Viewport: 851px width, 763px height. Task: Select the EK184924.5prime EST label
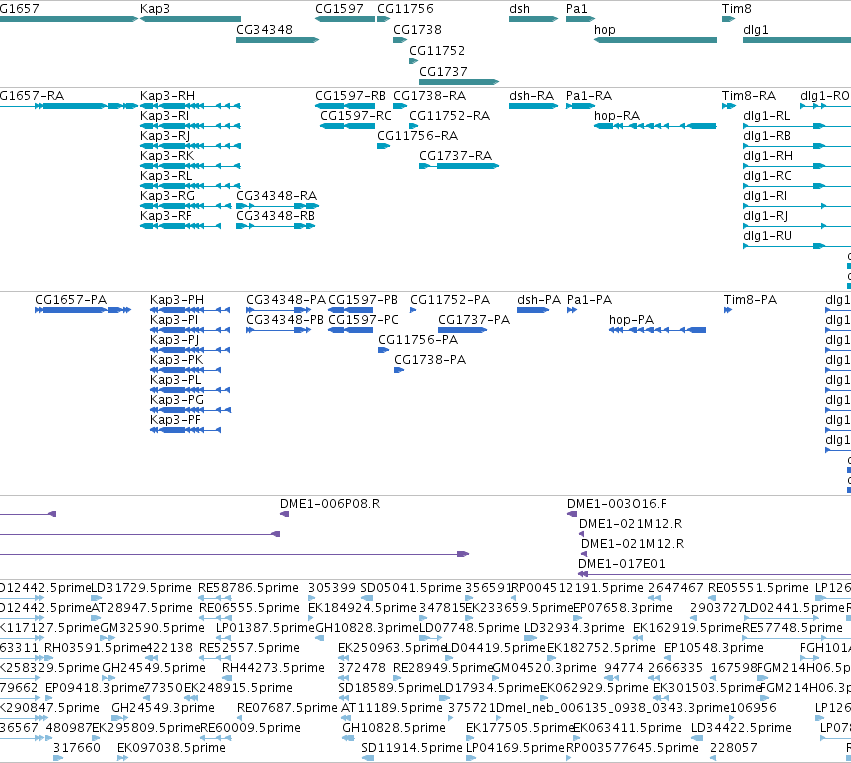363,608
